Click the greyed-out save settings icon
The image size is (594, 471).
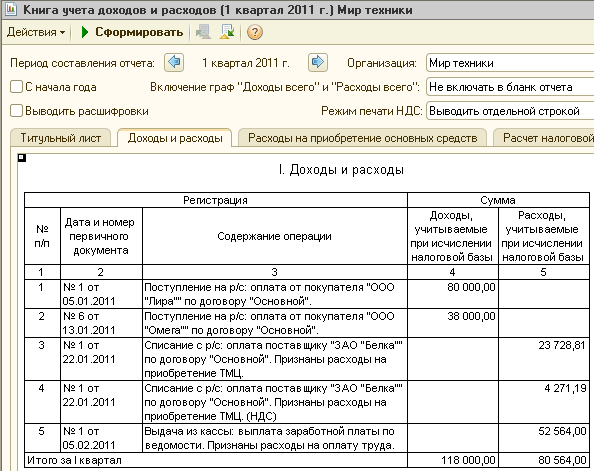click(x=203, y=32)
